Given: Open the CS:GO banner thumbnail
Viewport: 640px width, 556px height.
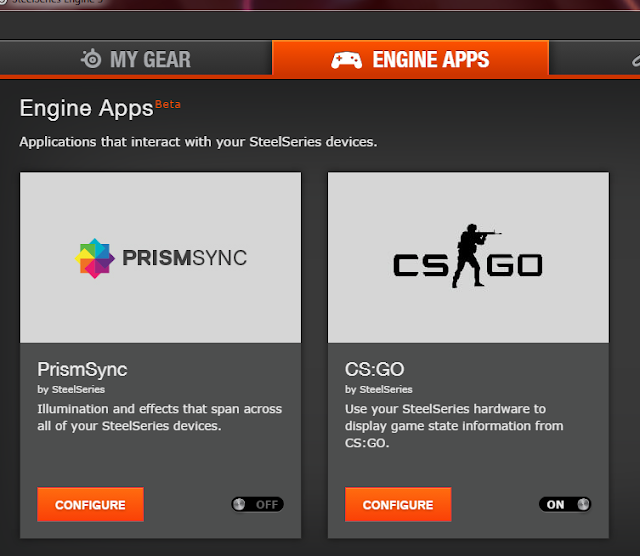Looking at the screenshot, I should pyautogui.click(x=468, y=258).
